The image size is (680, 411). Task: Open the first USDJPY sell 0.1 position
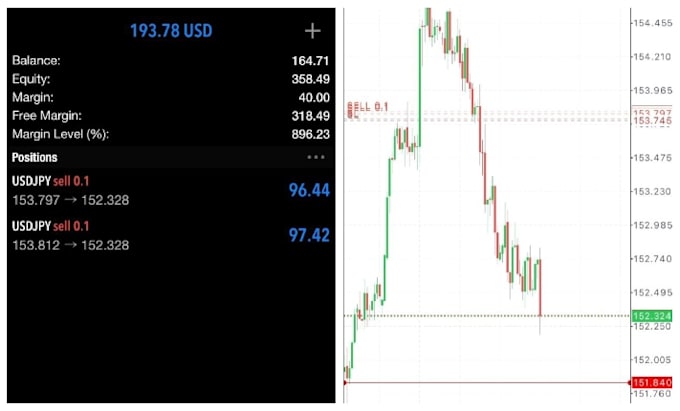pos(171,190)
